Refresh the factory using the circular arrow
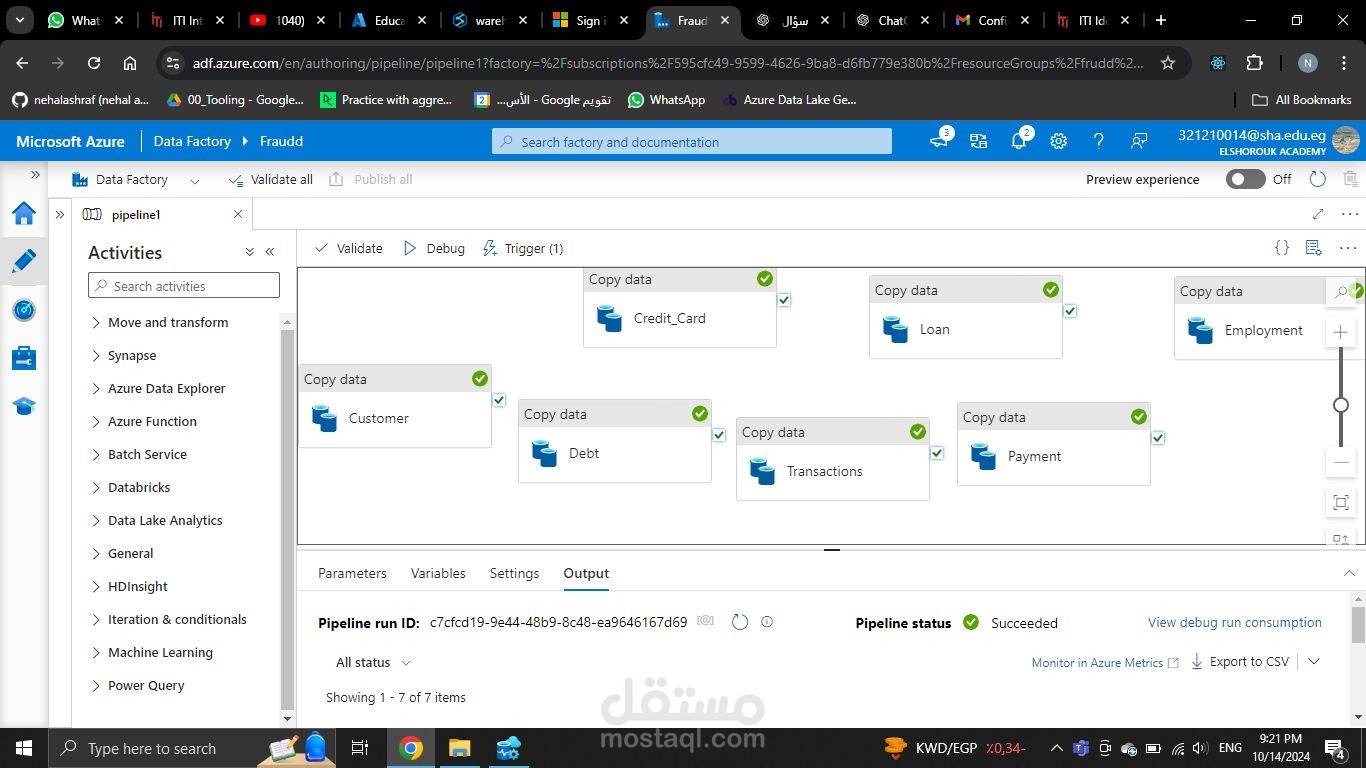The height and width of the screenshot is (768, 1366). tap(1318, 179)
